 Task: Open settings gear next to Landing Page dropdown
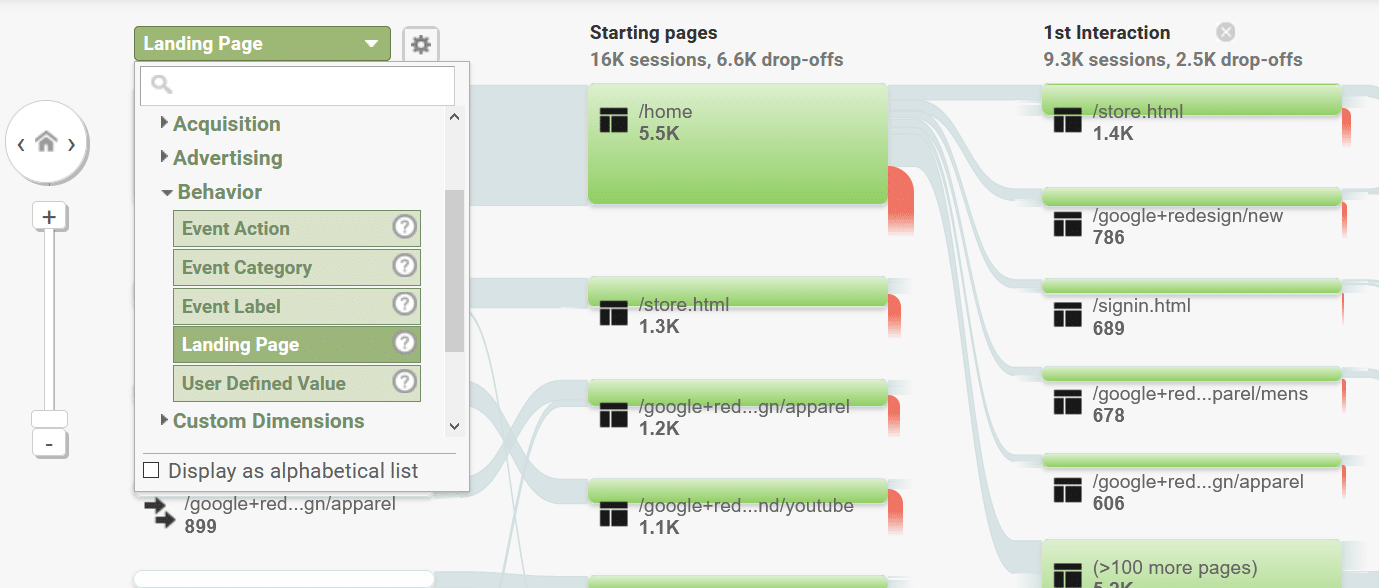click(421, 44)
